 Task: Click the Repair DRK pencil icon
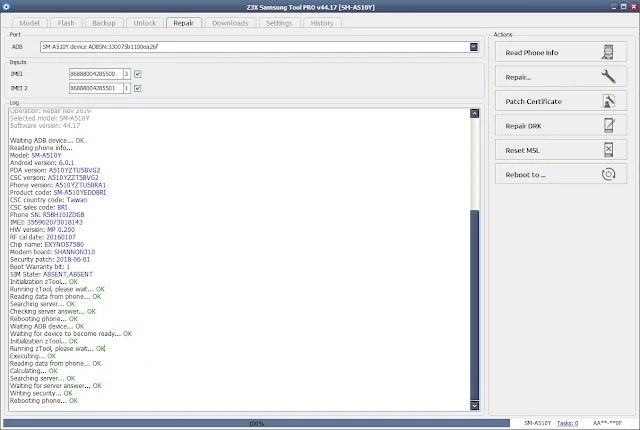coord(609,125)
